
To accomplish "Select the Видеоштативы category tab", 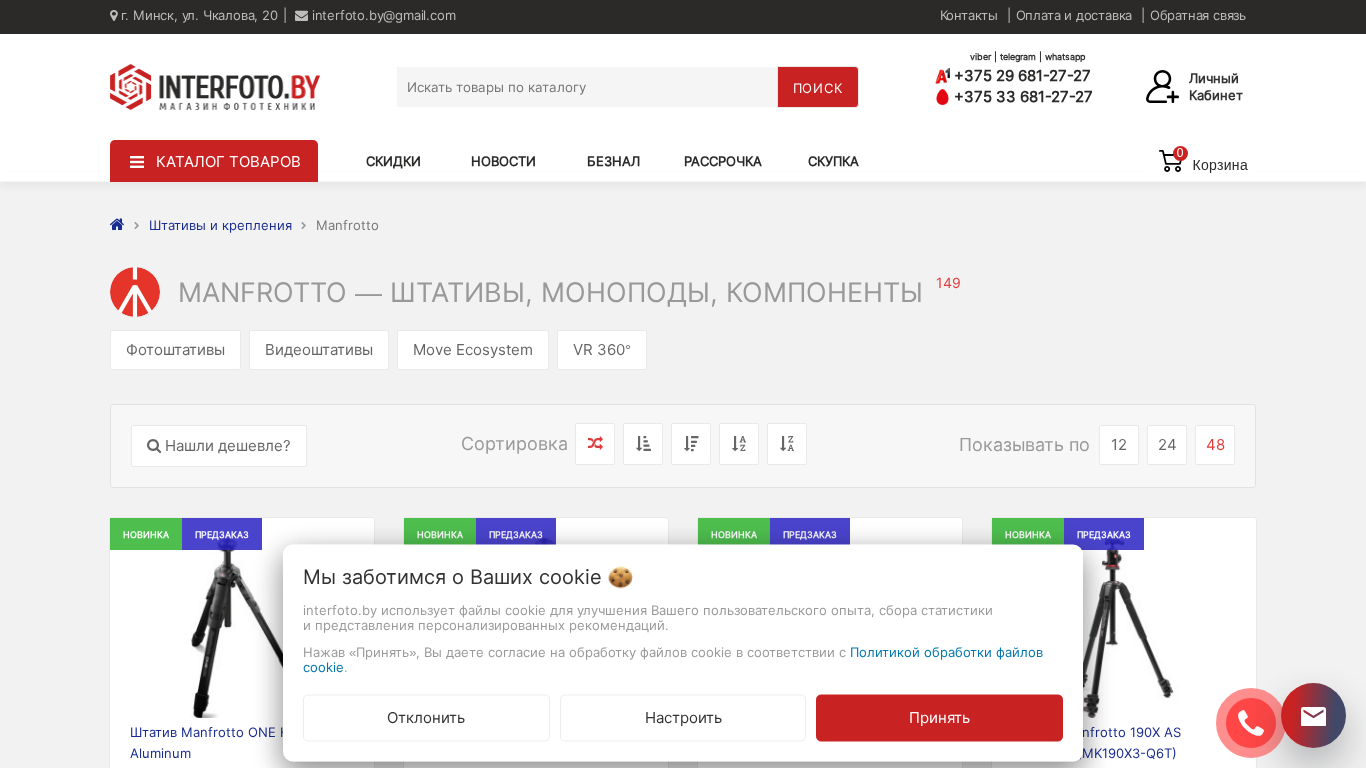I will [319, 350].
